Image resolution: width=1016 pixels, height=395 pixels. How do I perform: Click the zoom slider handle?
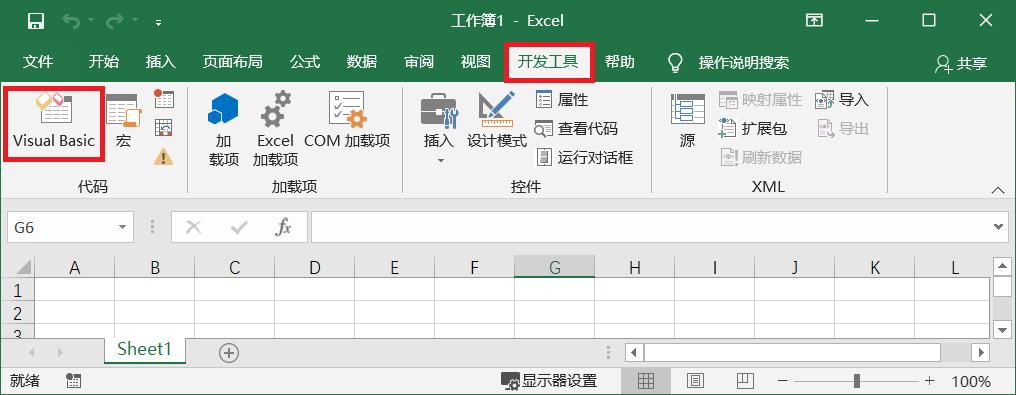click(857, 381)
